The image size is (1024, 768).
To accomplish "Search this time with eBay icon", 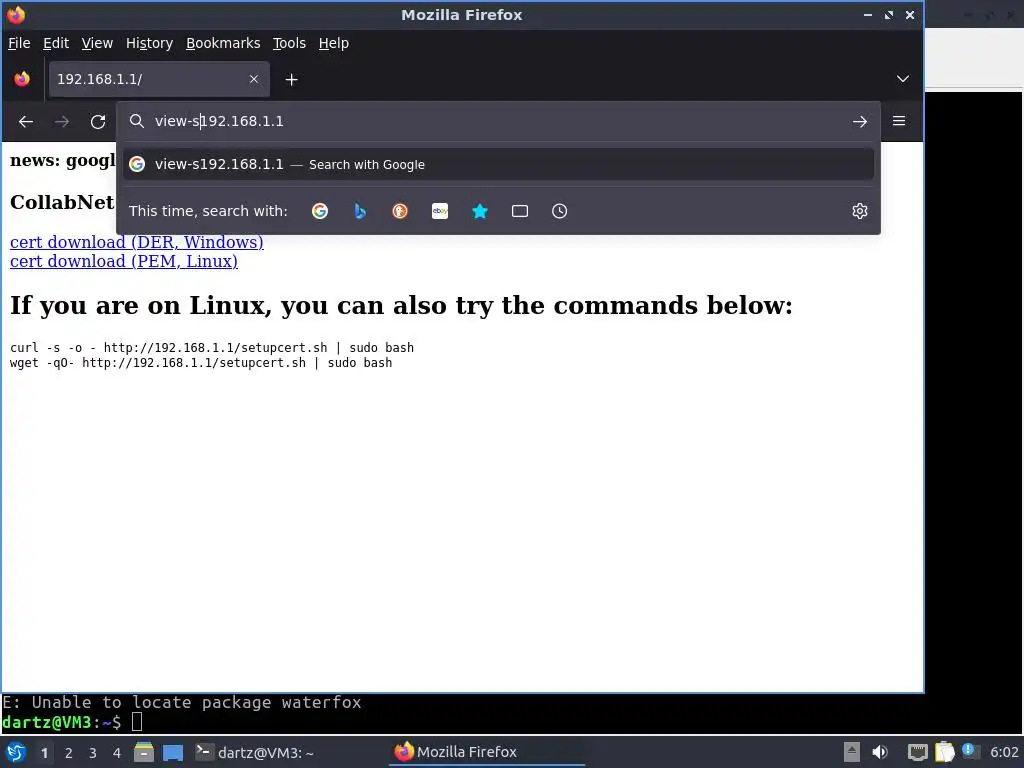I will click(440, 211).
